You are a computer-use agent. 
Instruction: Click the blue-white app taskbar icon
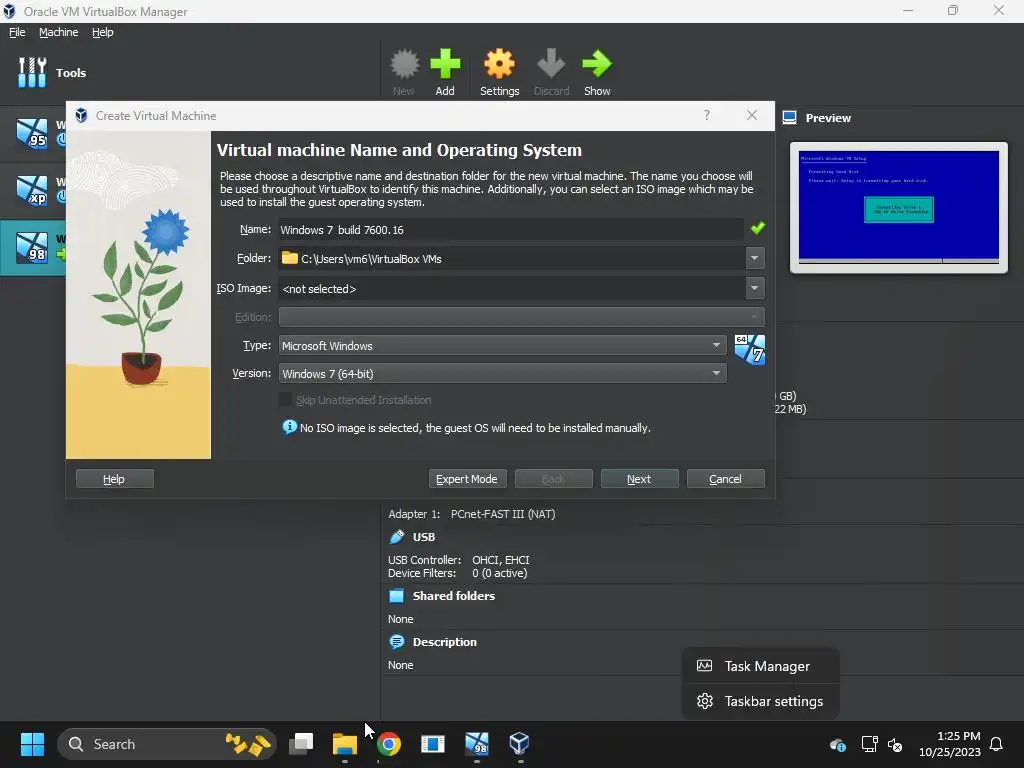tap(432, 744)
